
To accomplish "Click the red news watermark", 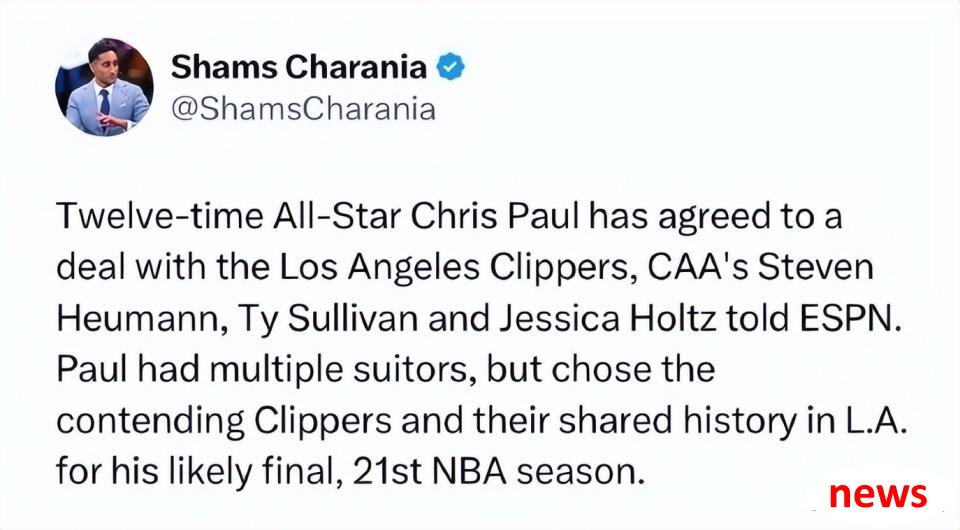I will (878, 493).
